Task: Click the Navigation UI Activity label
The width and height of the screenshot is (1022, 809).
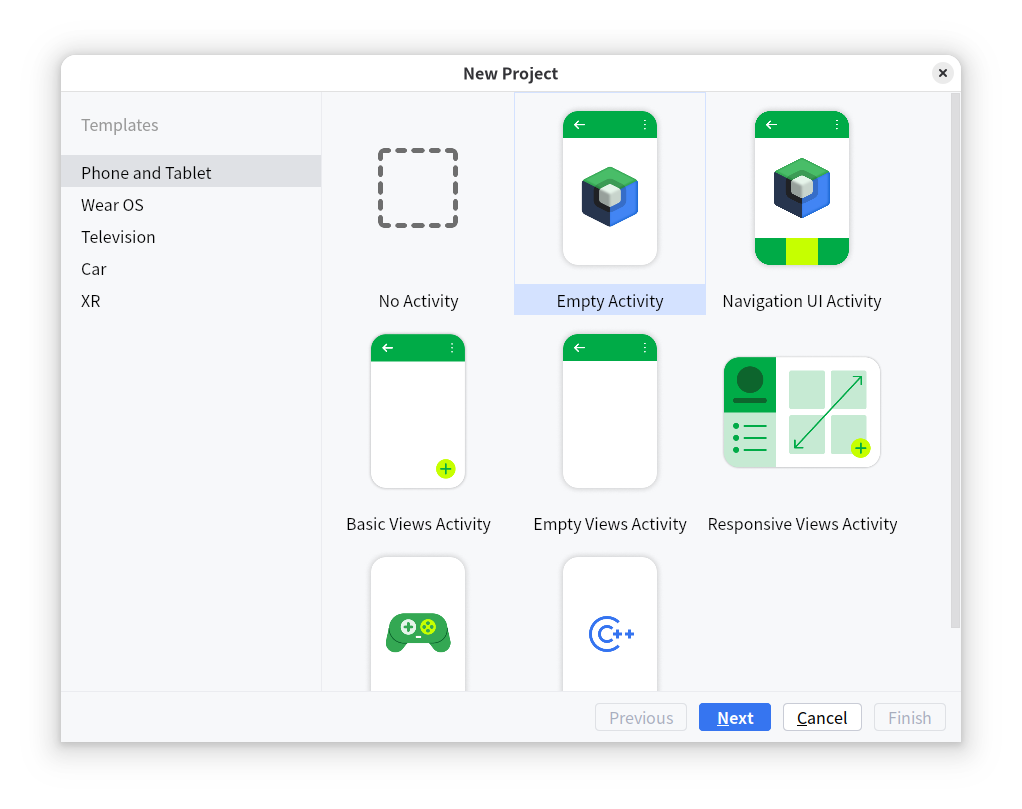Action: tap(801, 301)
